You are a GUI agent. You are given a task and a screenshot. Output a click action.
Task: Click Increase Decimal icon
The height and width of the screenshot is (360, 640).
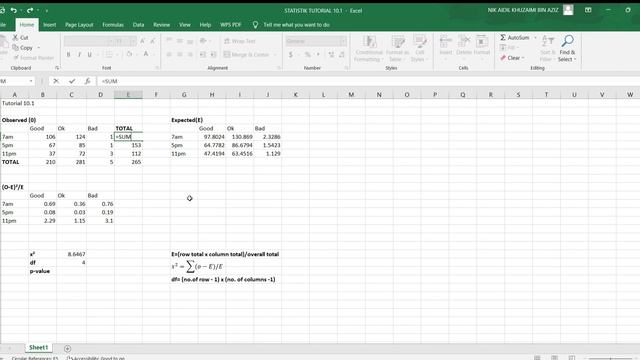tap(331, 54)
